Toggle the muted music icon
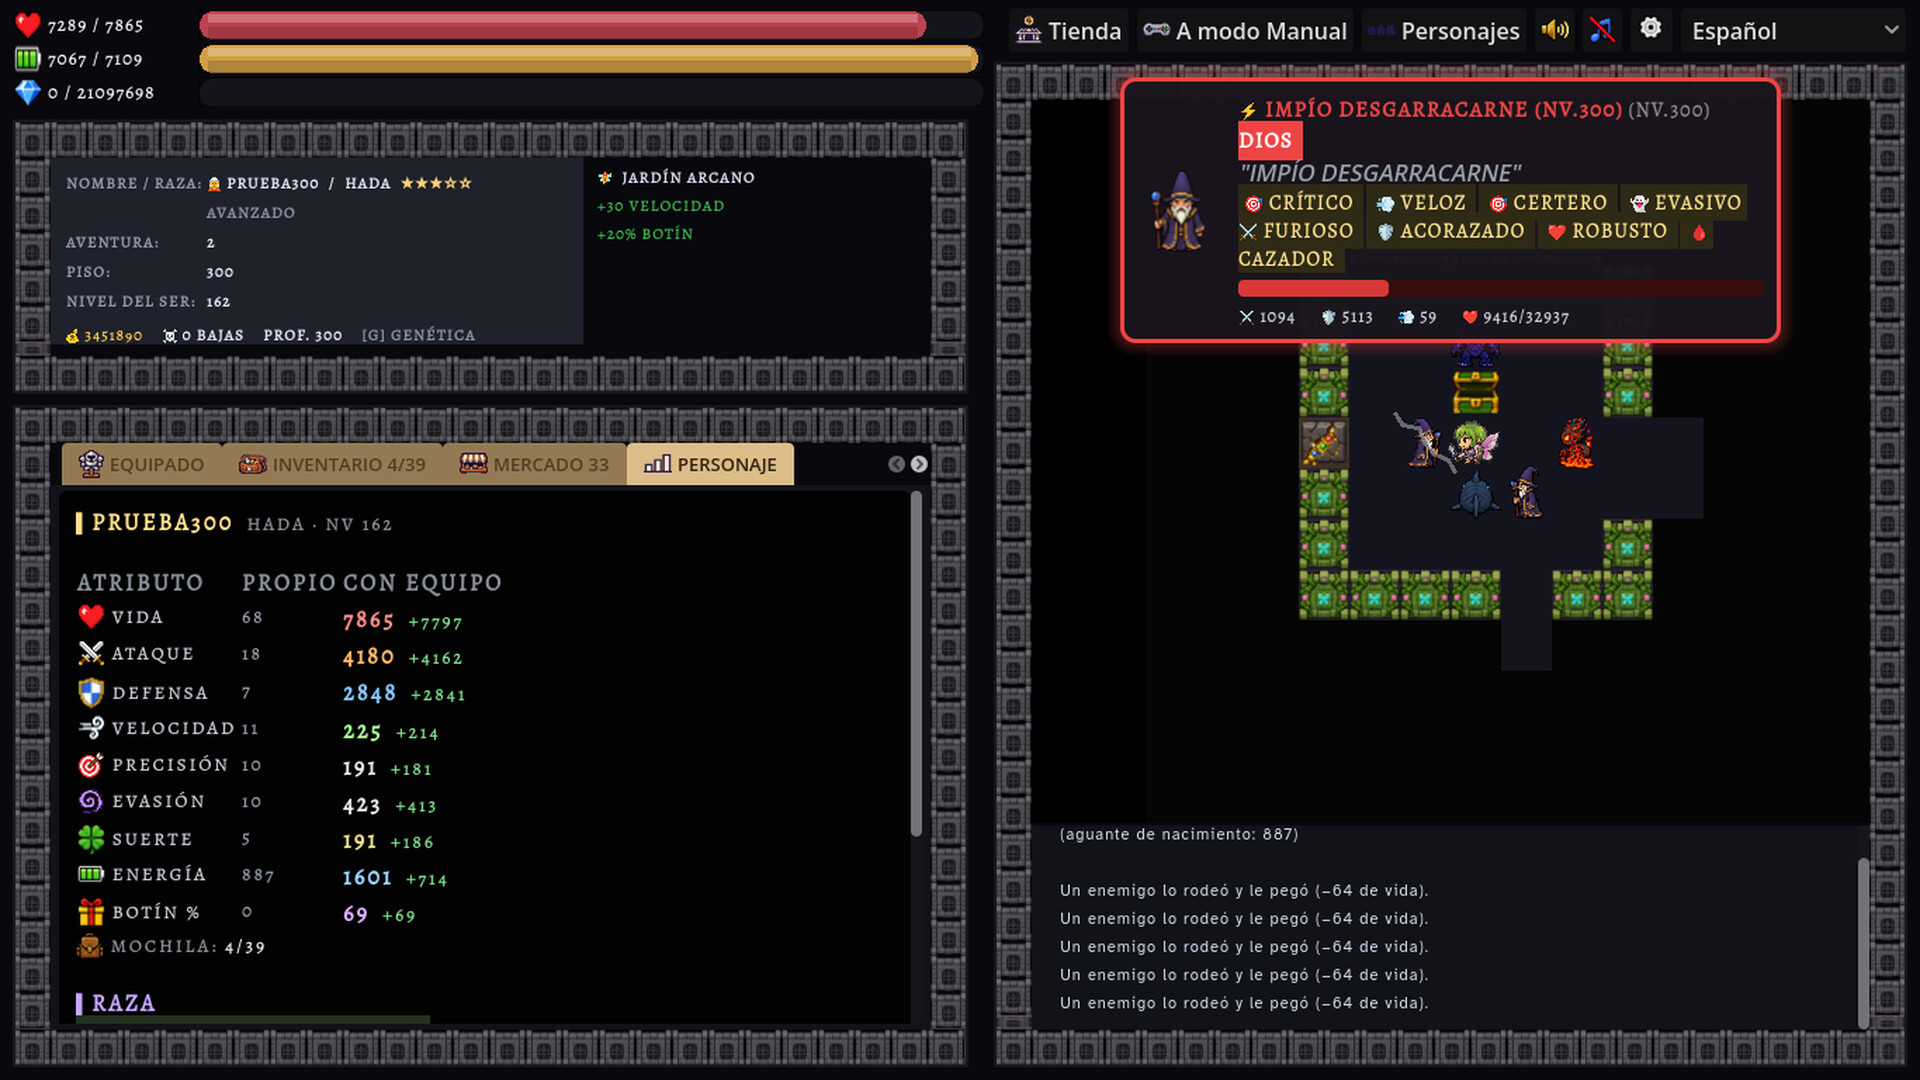The image size is (1920, 1080). click(1602, 30)
